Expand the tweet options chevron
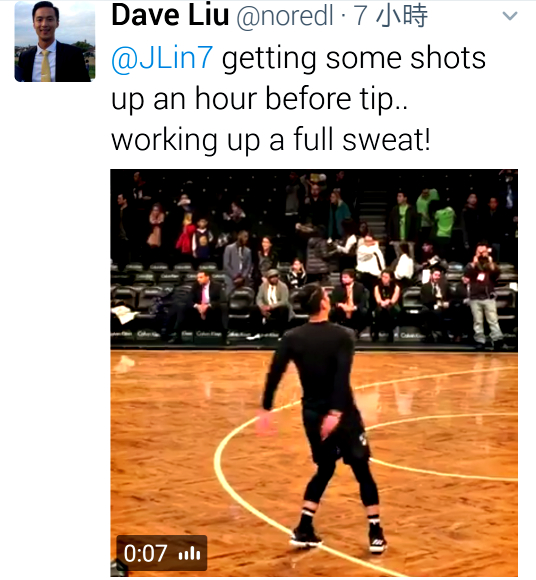The width and height of the screenshot is (536, 580). pyautogui.click(x=510, y=16)
